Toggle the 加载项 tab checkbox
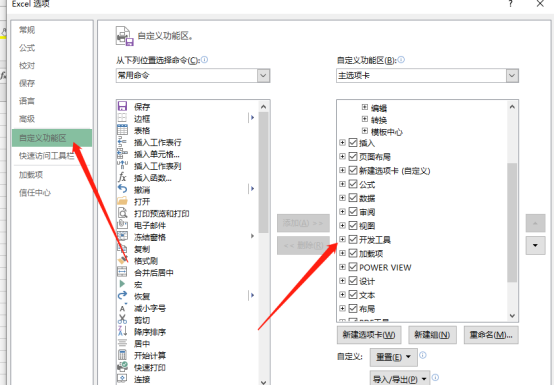The height and width of the screenshot is (385, 554). (353, 253)
